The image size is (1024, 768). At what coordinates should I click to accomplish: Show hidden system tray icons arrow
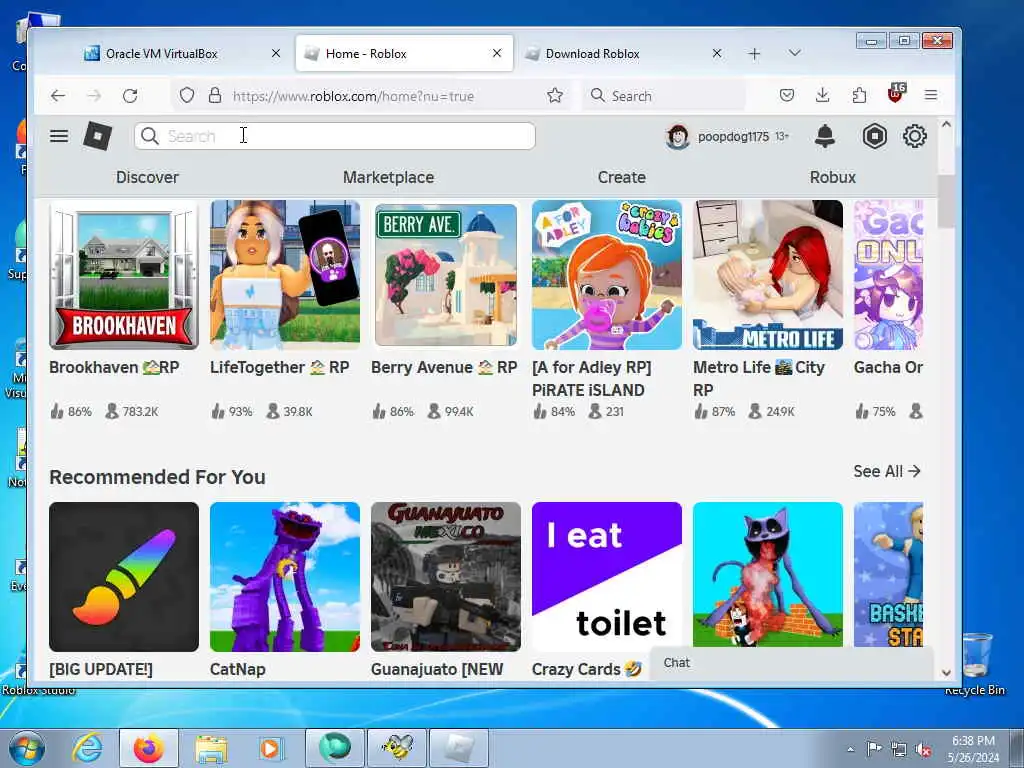click(x=850, y=750)
